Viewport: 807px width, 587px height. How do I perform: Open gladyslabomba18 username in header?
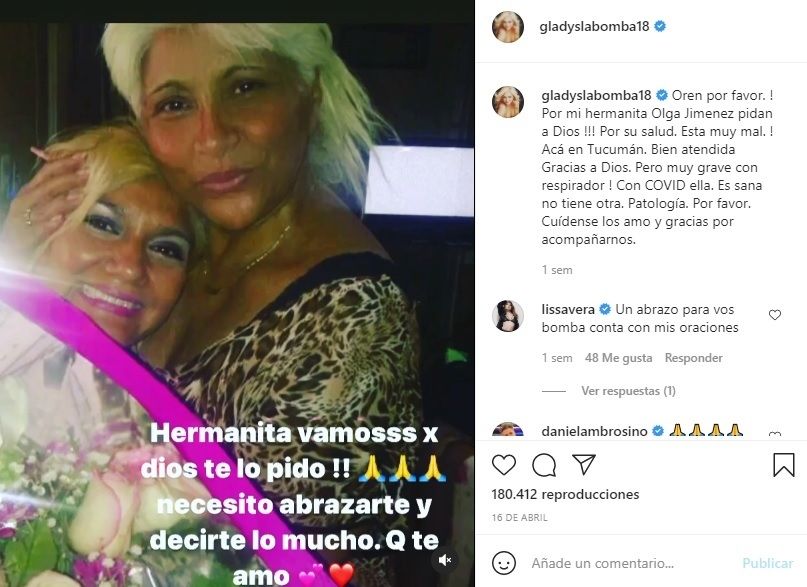coord(594,26)
